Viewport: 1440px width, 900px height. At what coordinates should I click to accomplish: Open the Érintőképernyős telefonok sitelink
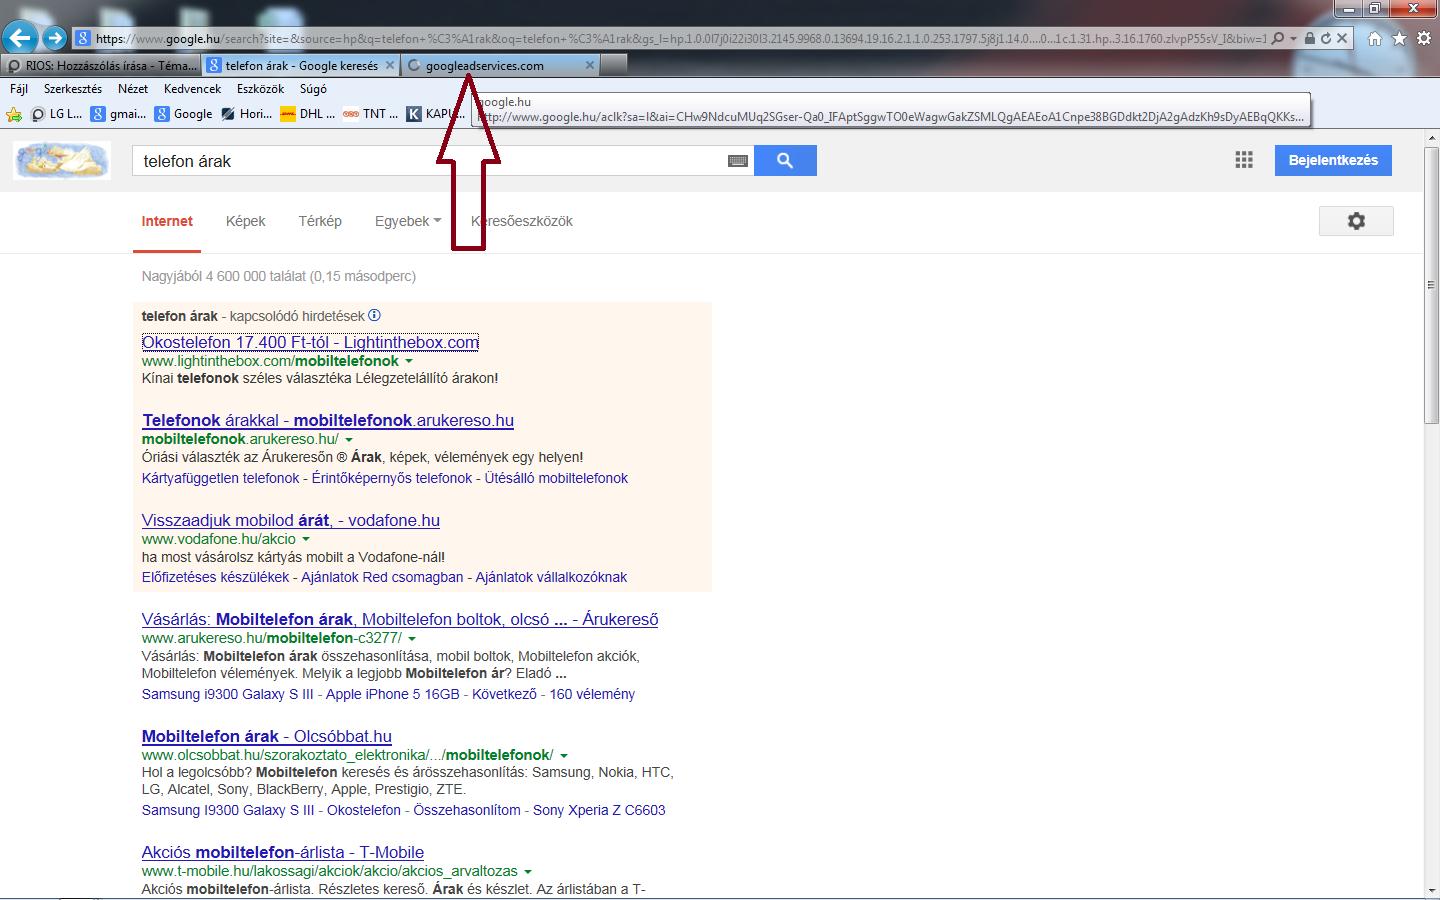pyautogui.click(x=392, y=478)
